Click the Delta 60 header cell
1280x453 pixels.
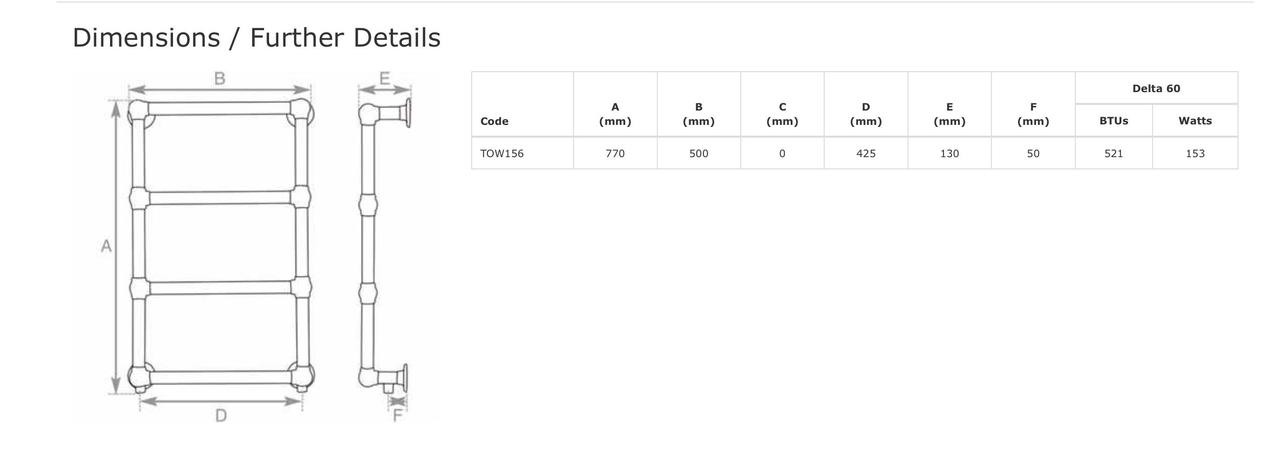(x=1156, y=88)
